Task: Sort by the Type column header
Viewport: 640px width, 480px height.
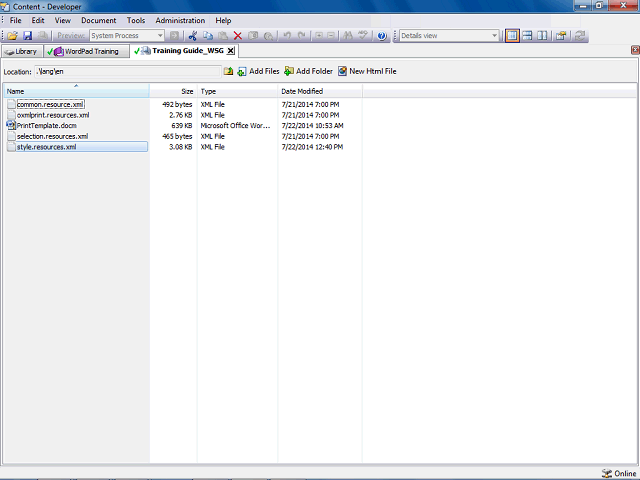Action: pyautogui.click(x=238, y=91)
